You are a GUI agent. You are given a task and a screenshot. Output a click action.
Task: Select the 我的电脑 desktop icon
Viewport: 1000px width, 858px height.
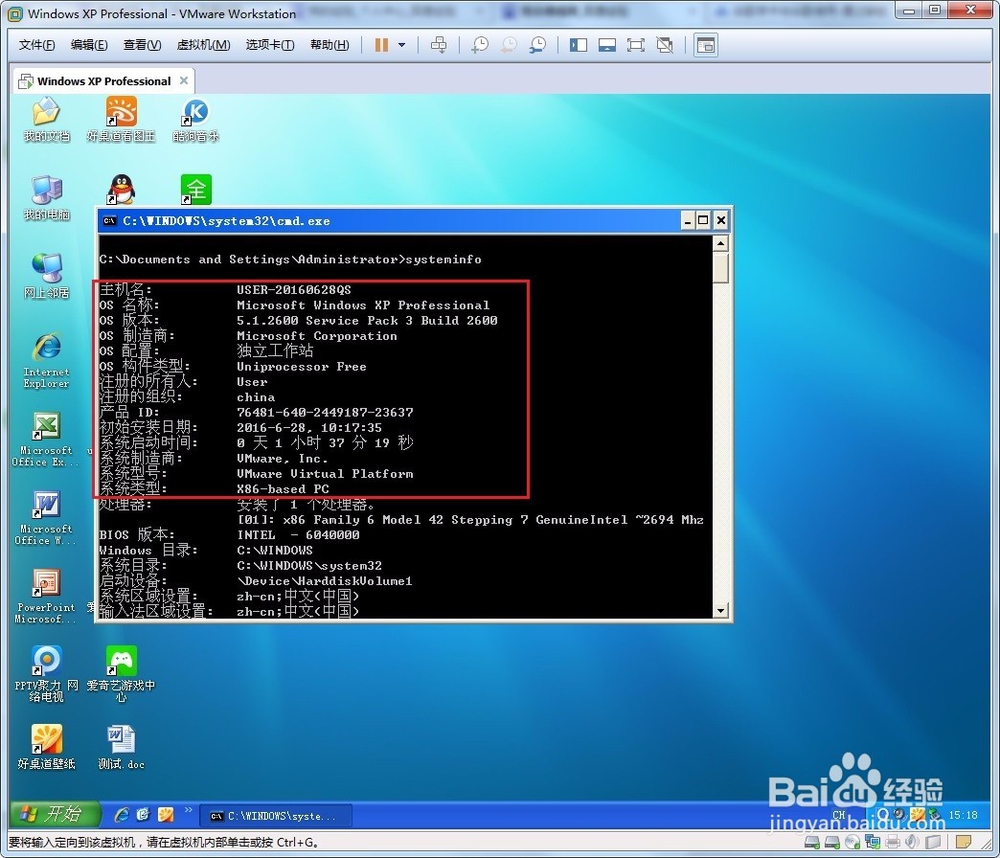(x=46, y=198)
